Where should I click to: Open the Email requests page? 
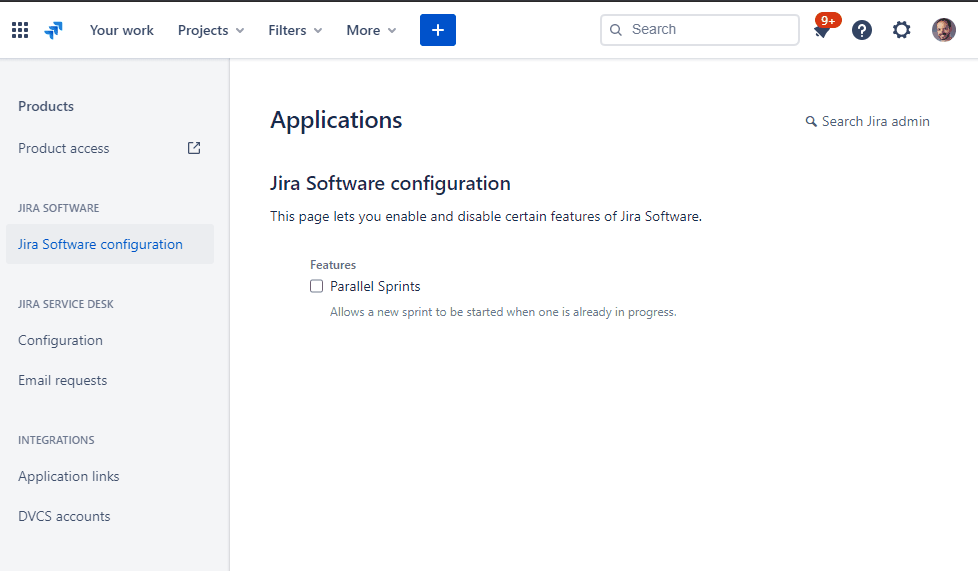coord(62,380)
